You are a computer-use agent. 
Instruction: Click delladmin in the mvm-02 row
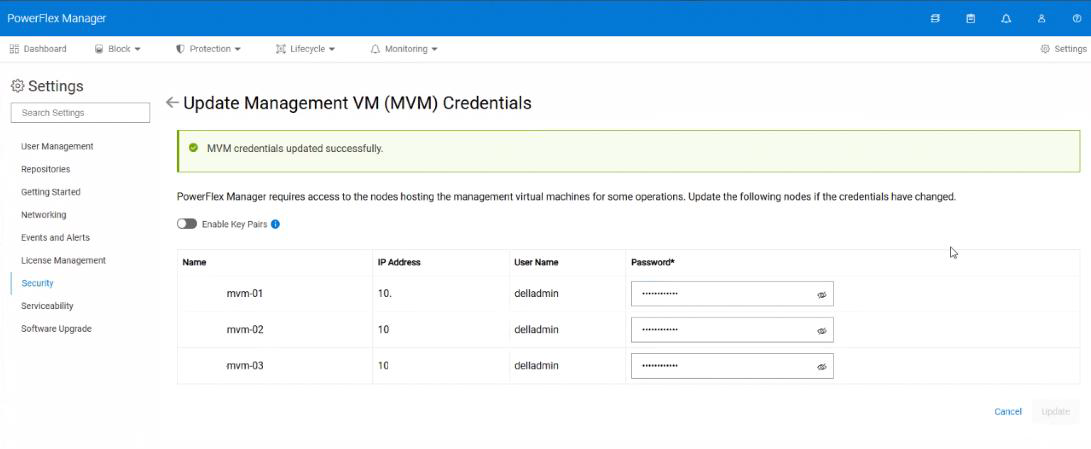coord(536,330)
